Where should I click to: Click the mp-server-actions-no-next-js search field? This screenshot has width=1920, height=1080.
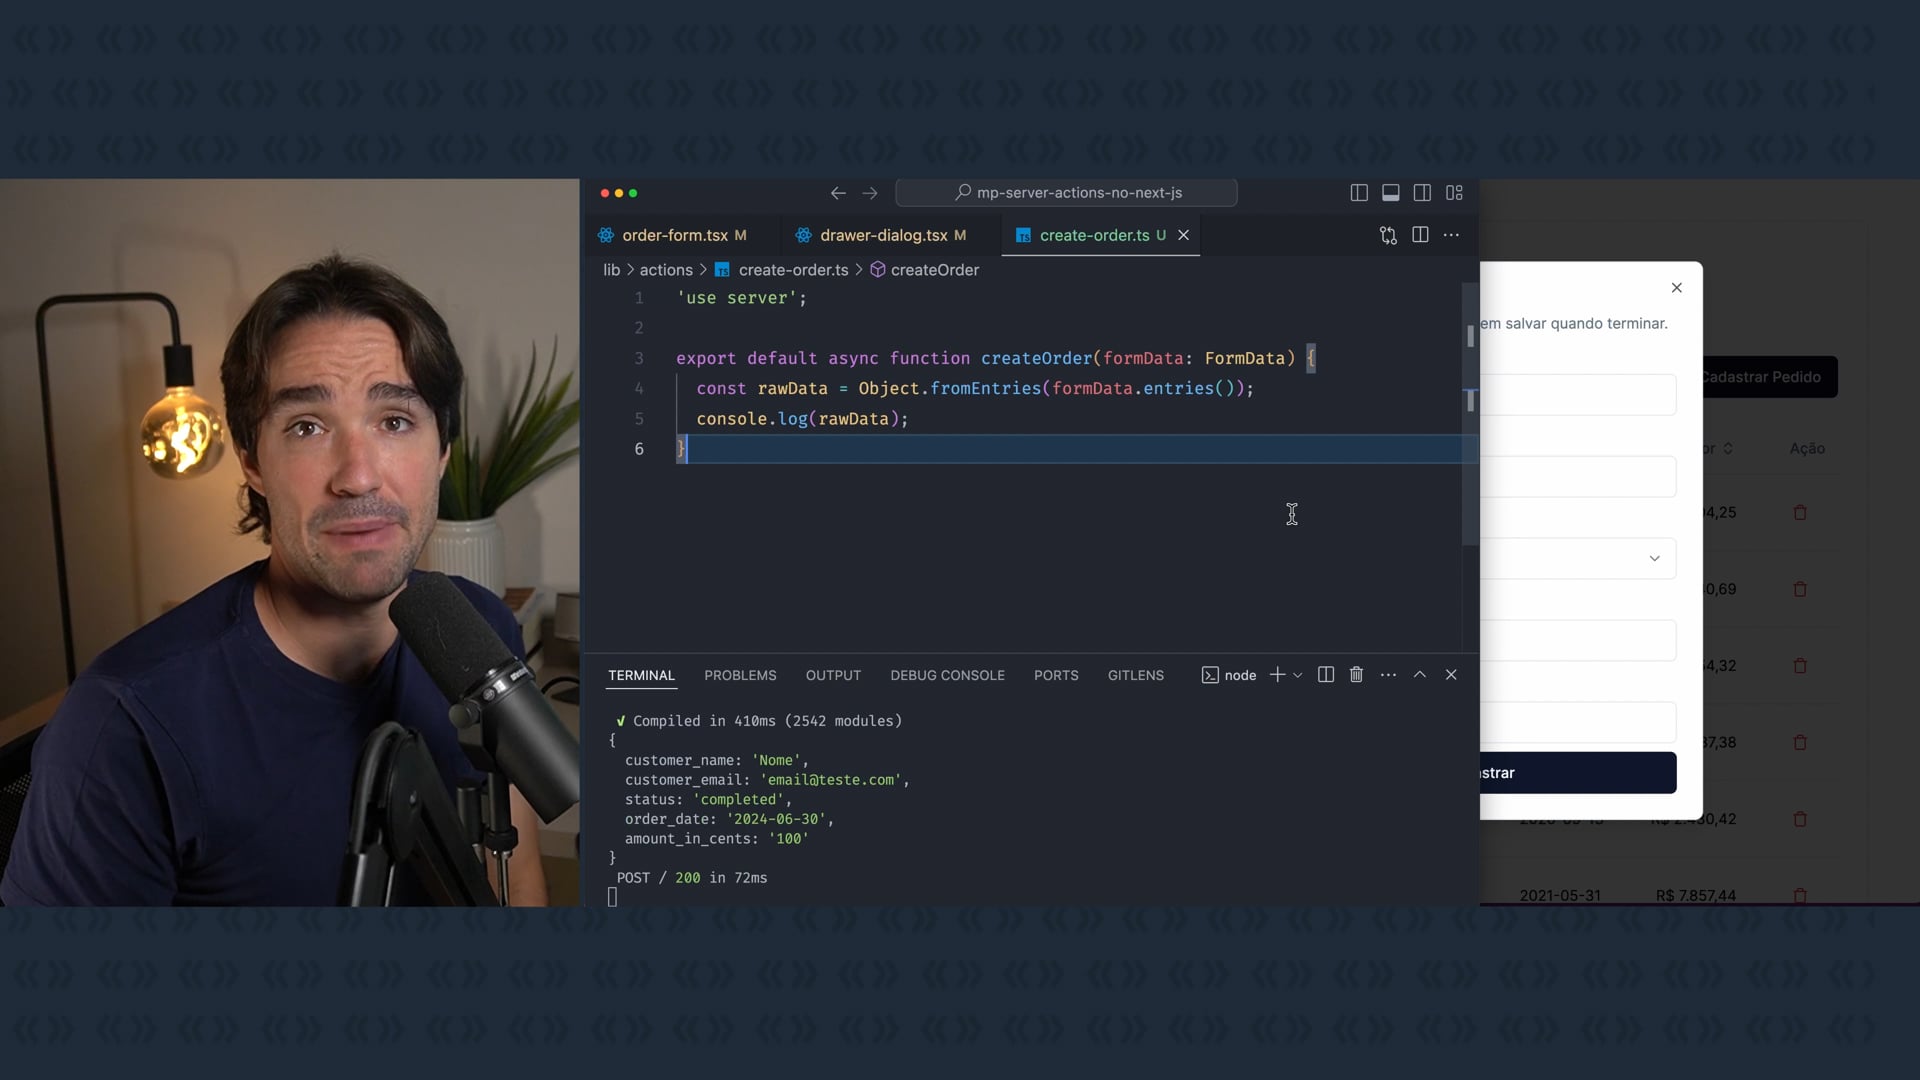[x=1067, y=192]
